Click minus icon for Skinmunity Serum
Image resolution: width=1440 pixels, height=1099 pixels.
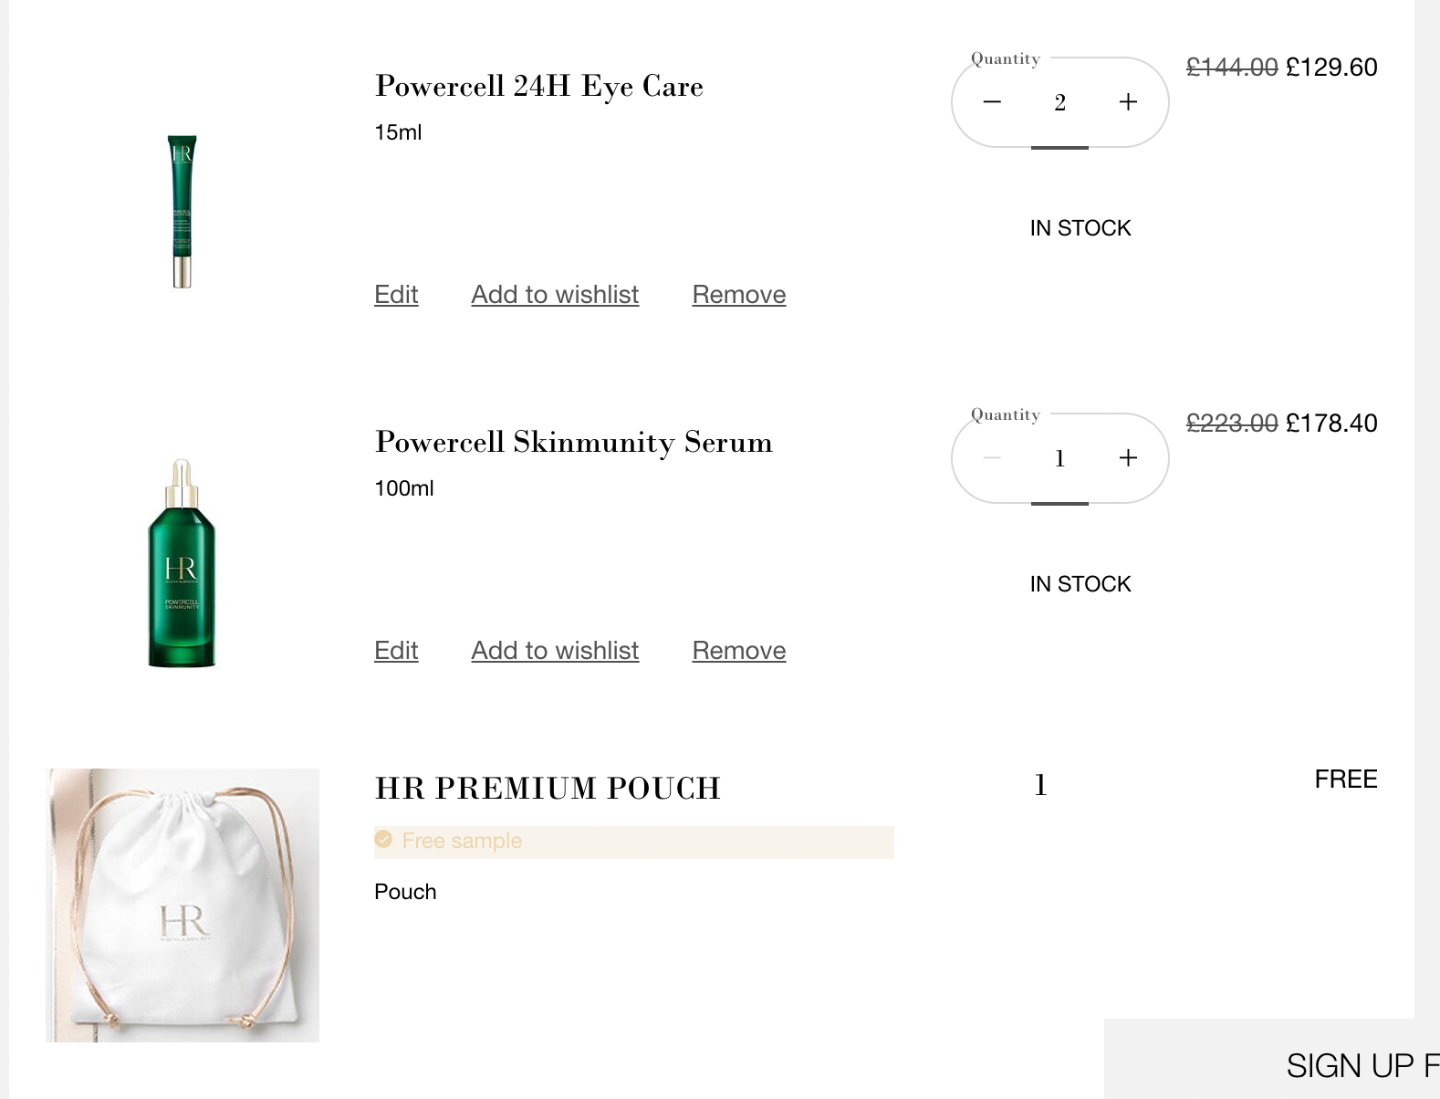pos(992,458)
